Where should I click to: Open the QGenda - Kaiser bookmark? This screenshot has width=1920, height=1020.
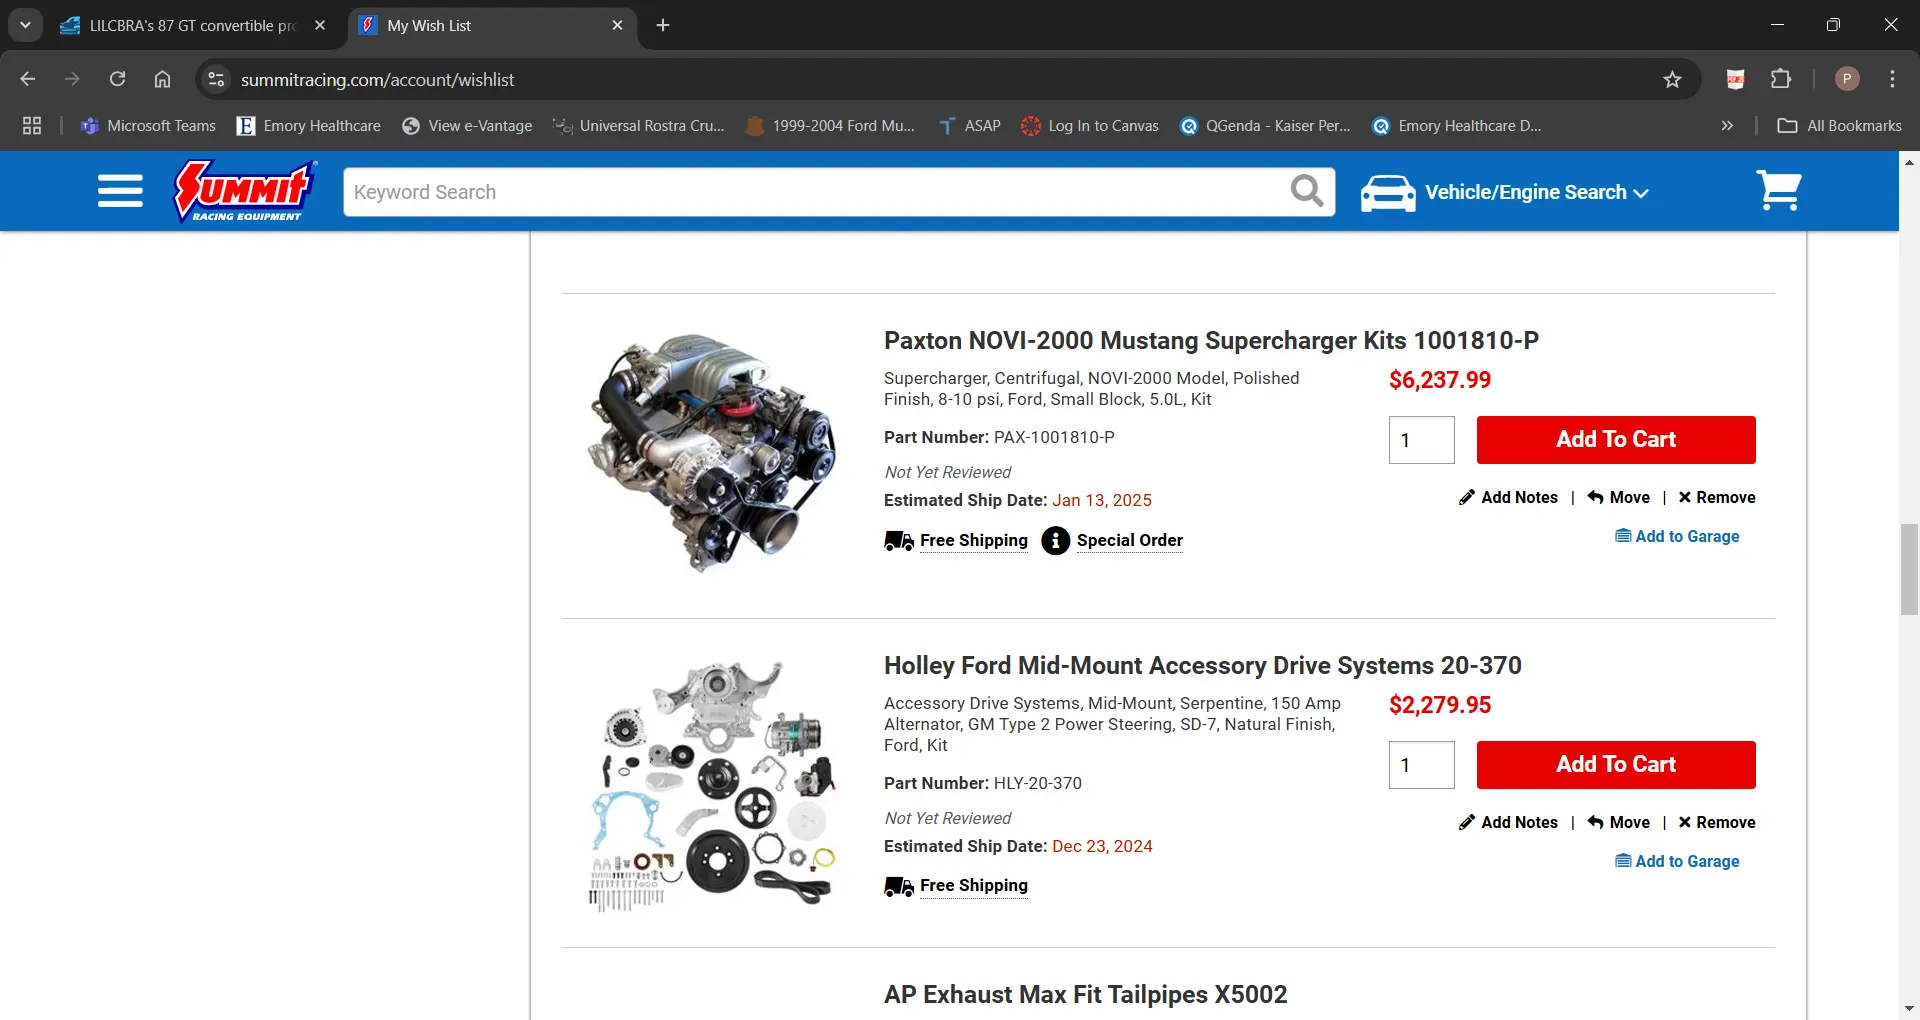pyautogui.click(x=1266, y=125)
